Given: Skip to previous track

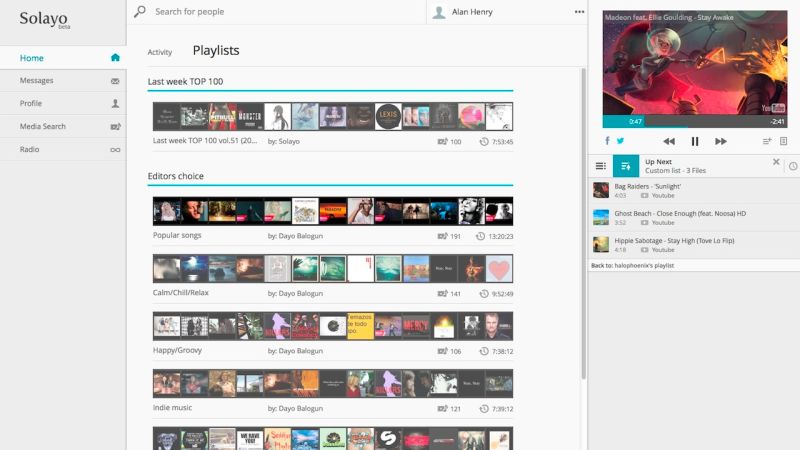Looking at the screenshot, I should (x=669, y=141).
